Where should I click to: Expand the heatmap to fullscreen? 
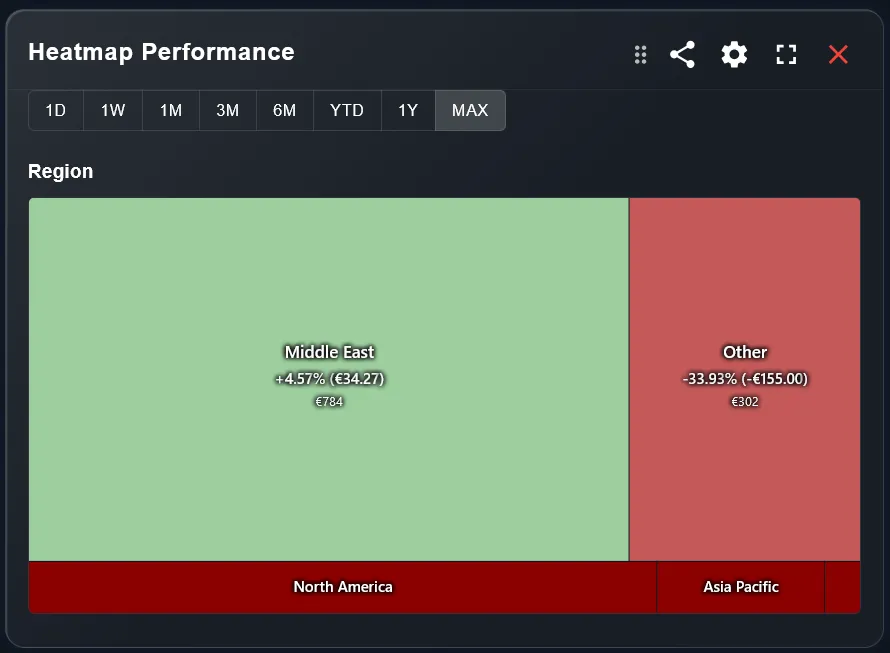[786, 55]
